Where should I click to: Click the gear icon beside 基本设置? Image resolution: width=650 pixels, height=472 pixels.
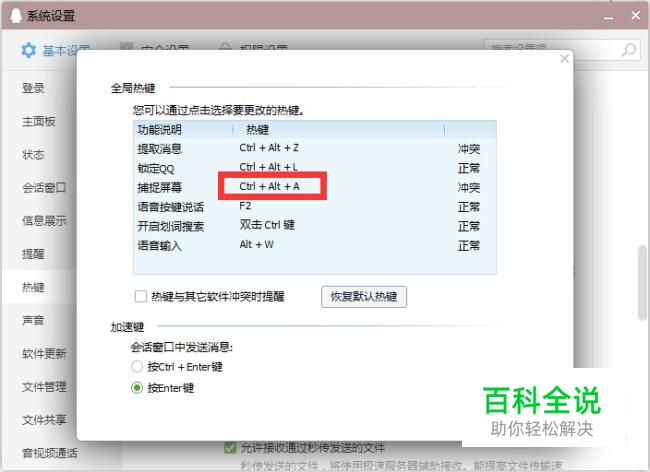(29, 51)
